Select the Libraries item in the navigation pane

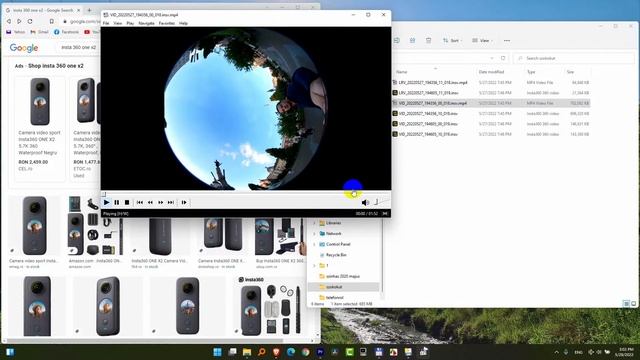pos(333,223)
